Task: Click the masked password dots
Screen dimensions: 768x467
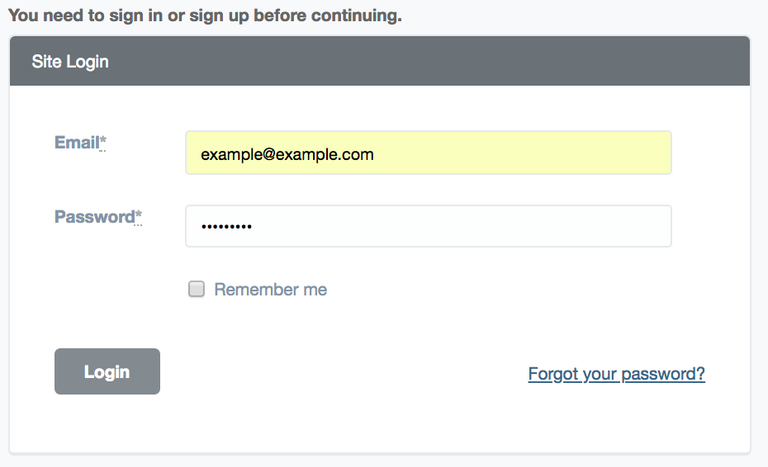Action: [x=226, y=227]
